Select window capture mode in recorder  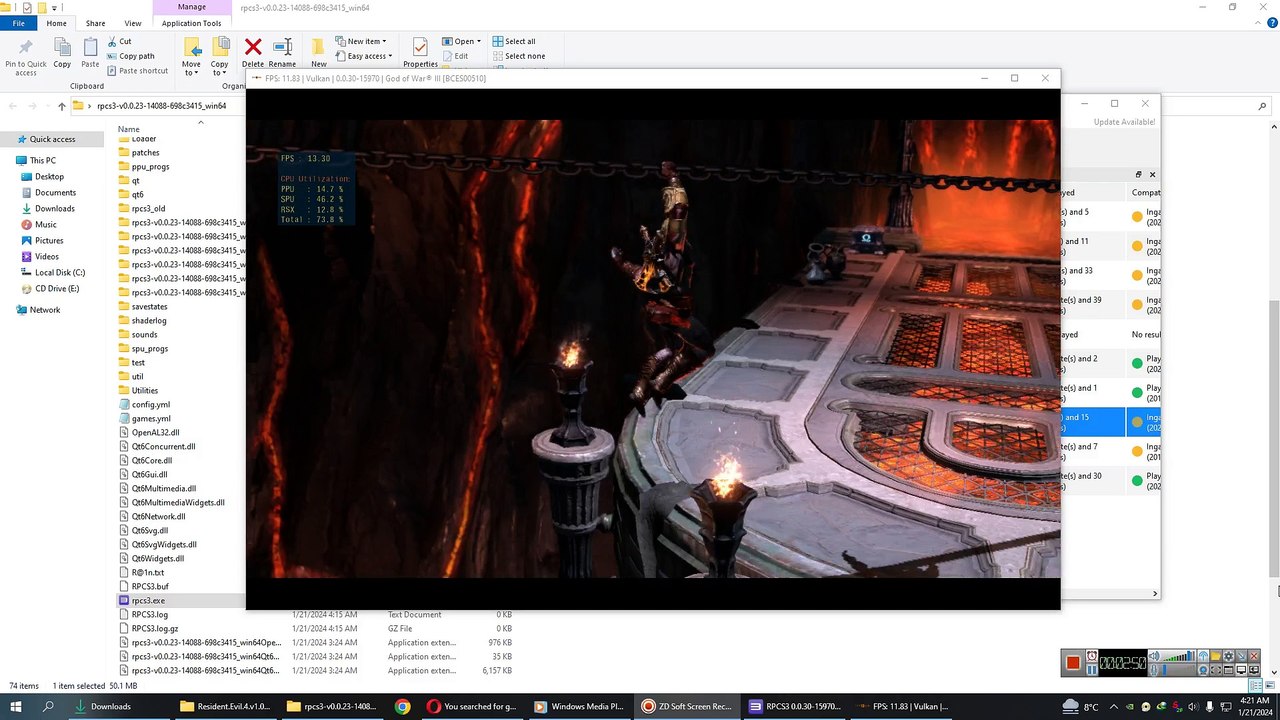click(x=1228, y=670)
